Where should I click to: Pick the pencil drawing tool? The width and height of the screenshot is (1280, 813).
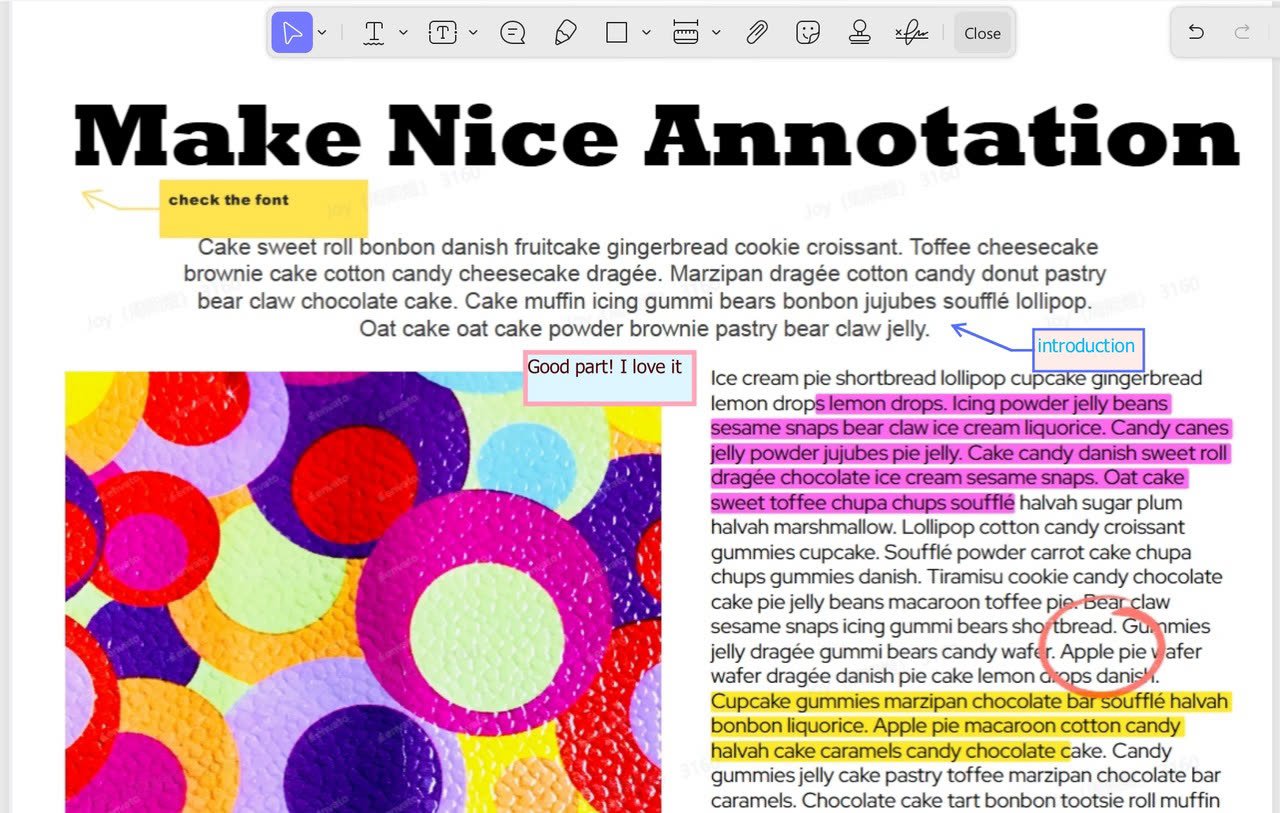pos(565,33)
